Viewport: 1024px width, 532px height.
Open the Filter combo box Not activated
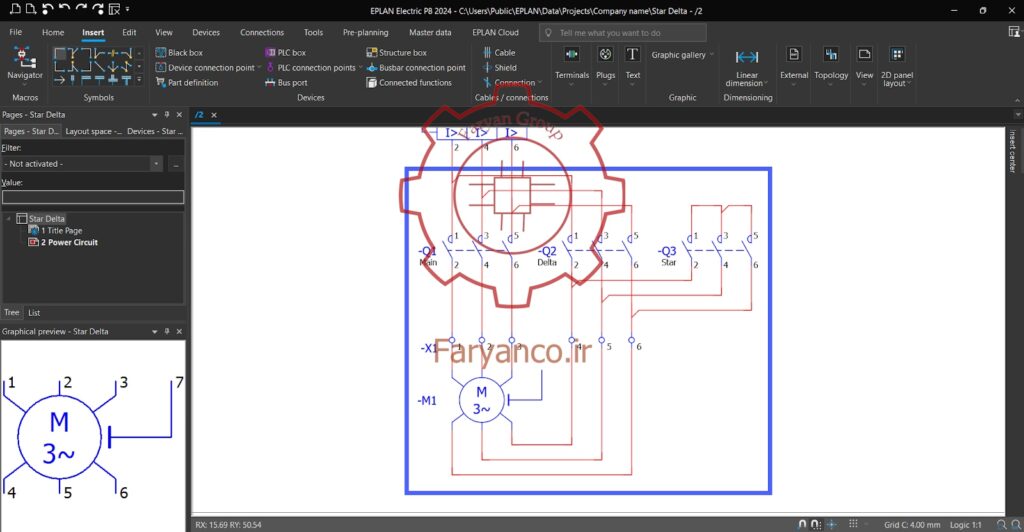tap(82, 164)
